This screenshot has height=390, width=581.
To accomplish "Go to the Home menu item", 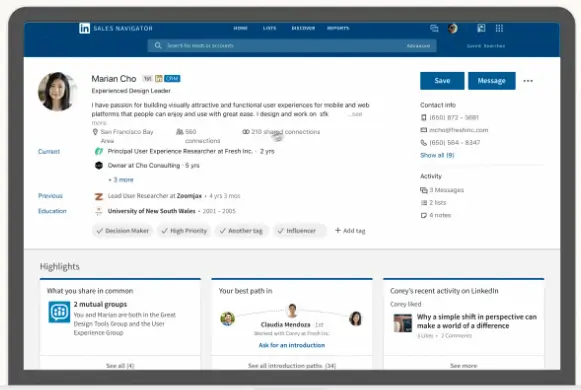I will click(240, 28).
